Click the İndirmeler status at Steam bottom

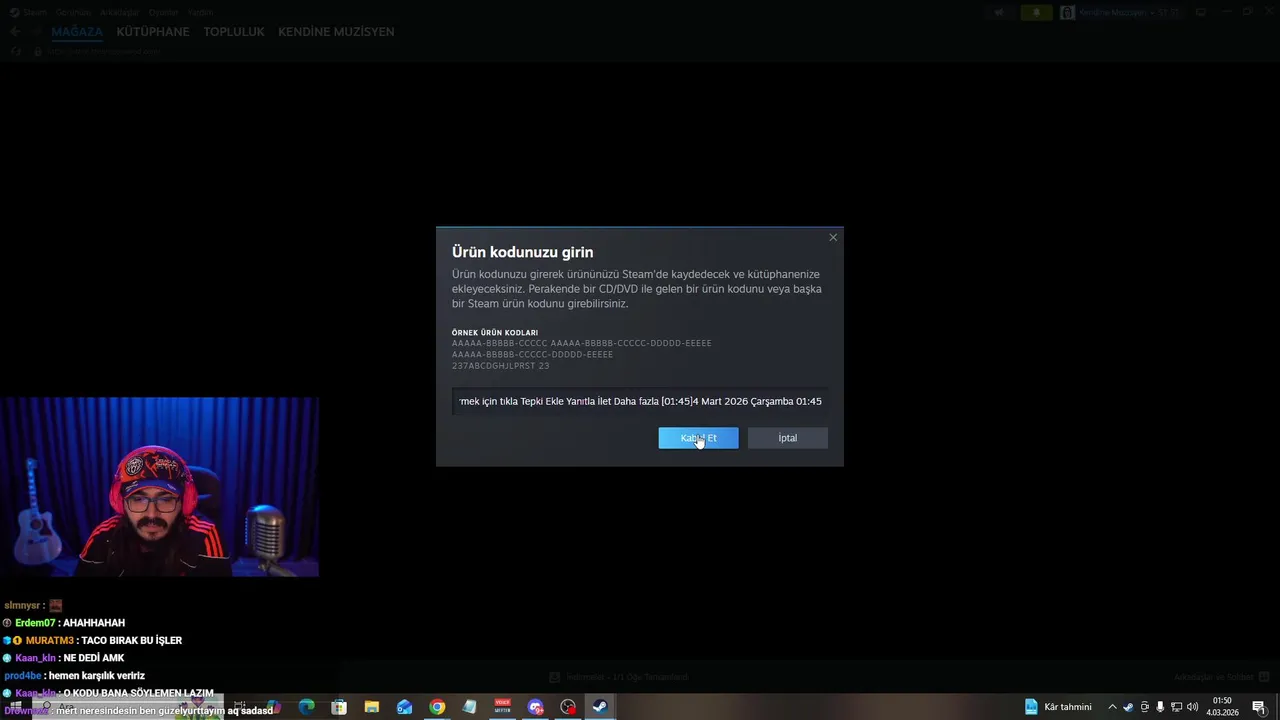point(619,677)
